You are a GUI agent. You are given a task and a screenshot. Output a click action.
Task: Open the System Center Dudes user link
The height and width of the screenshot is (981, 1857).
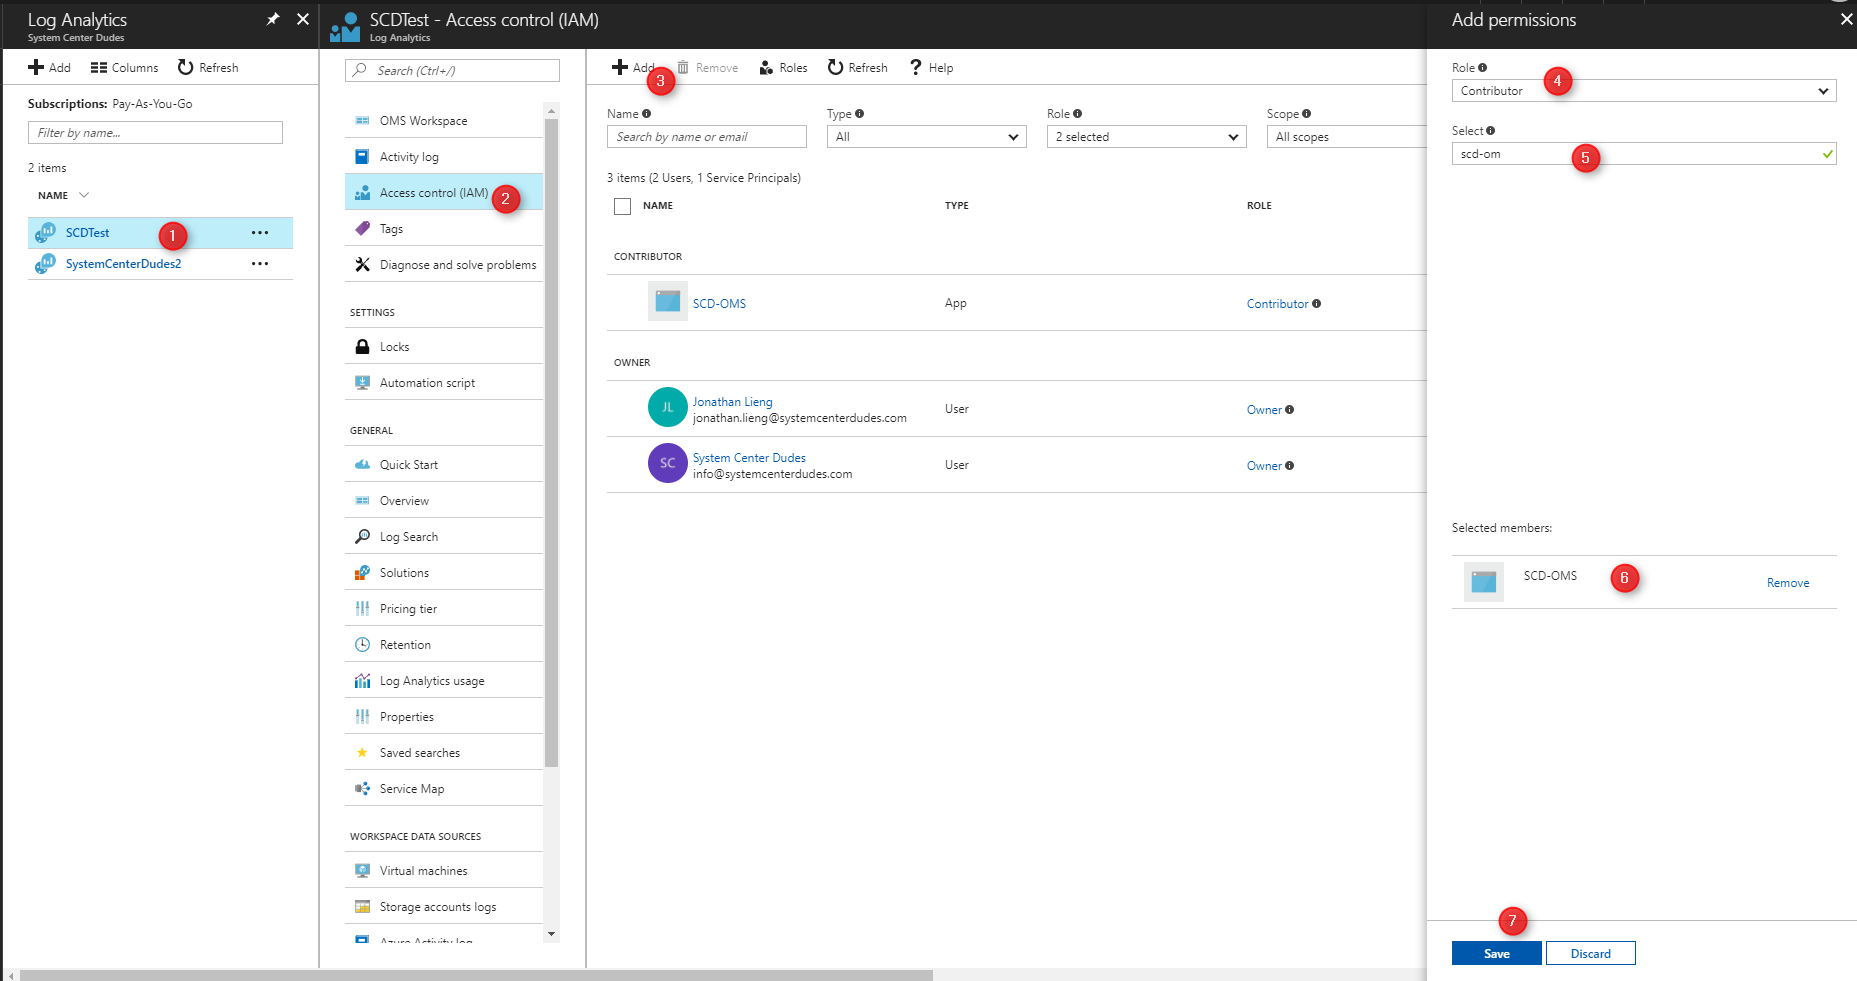point(749,458)
